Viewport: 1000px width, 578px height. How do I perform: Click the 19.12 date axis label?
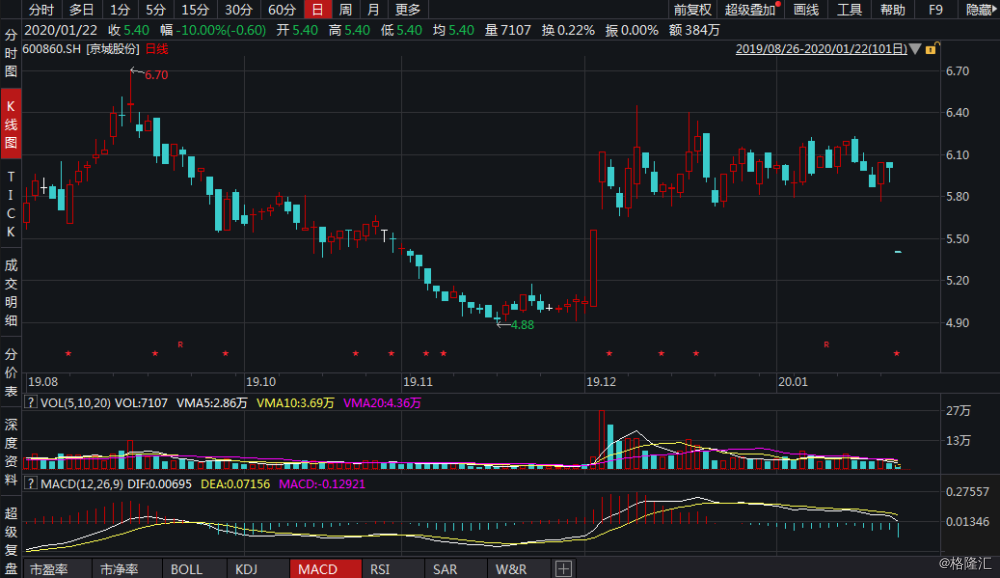[601, 382]
